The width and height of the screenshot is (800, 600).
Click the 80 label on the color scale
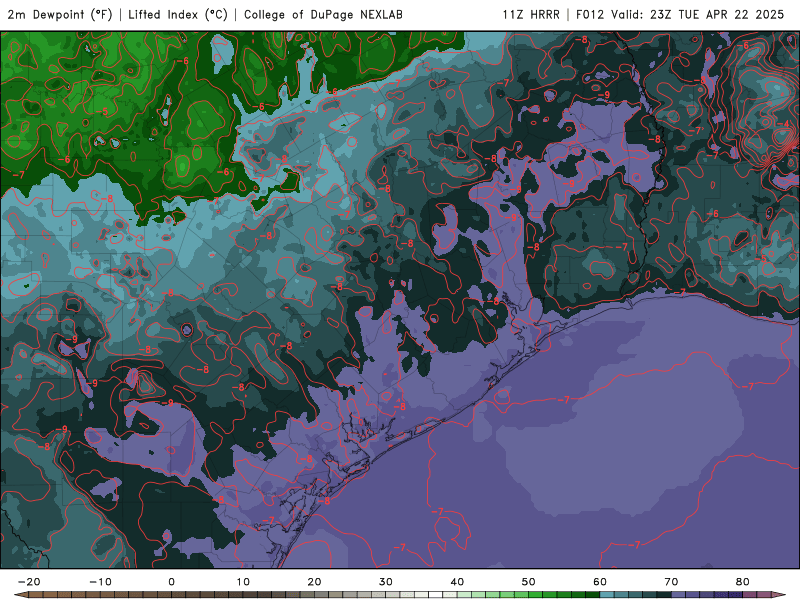[x=743, y=582]
